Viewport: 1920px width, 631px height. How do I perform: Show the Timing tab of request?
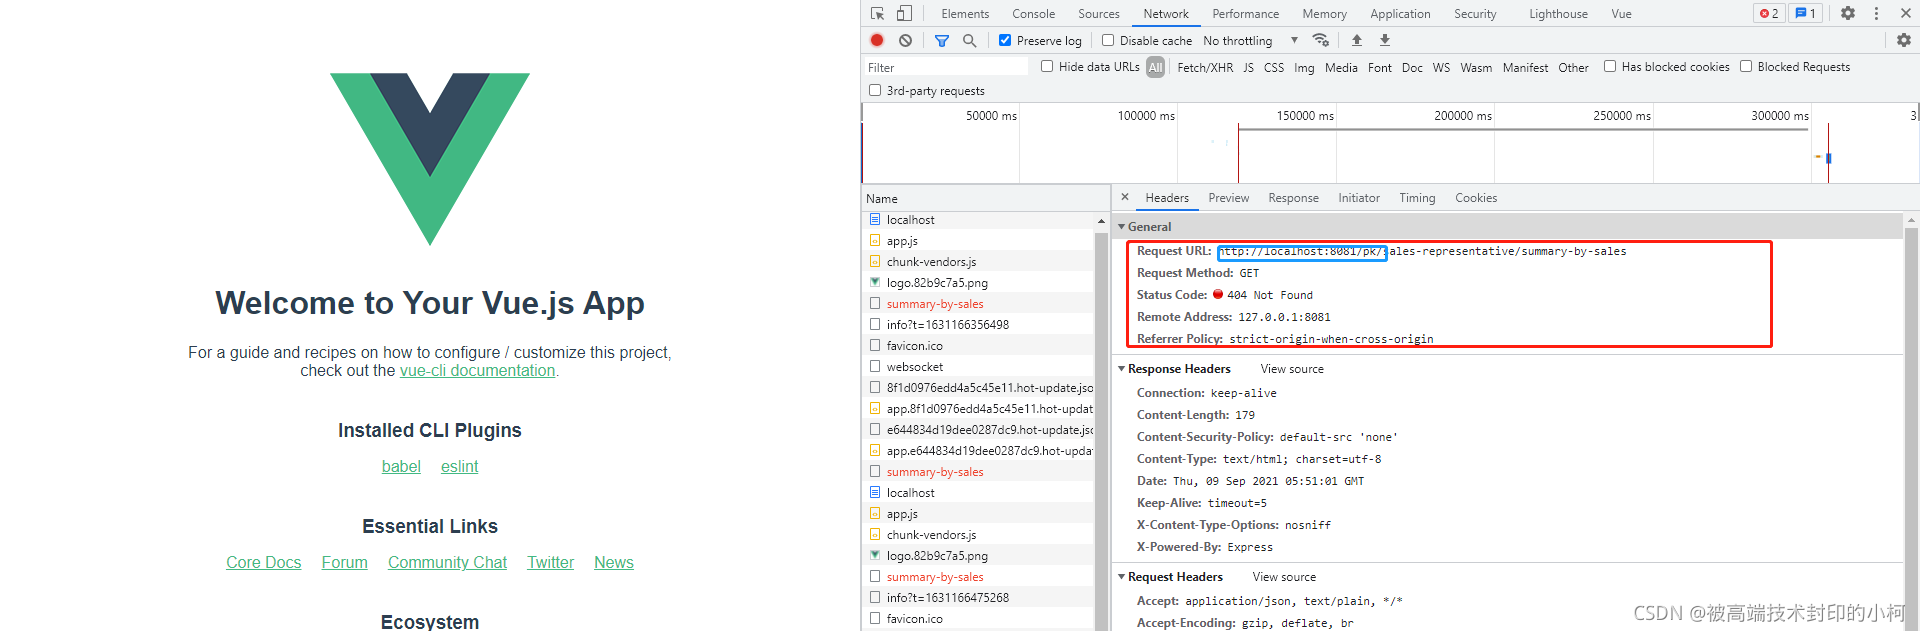click(x=1417, y=198)
